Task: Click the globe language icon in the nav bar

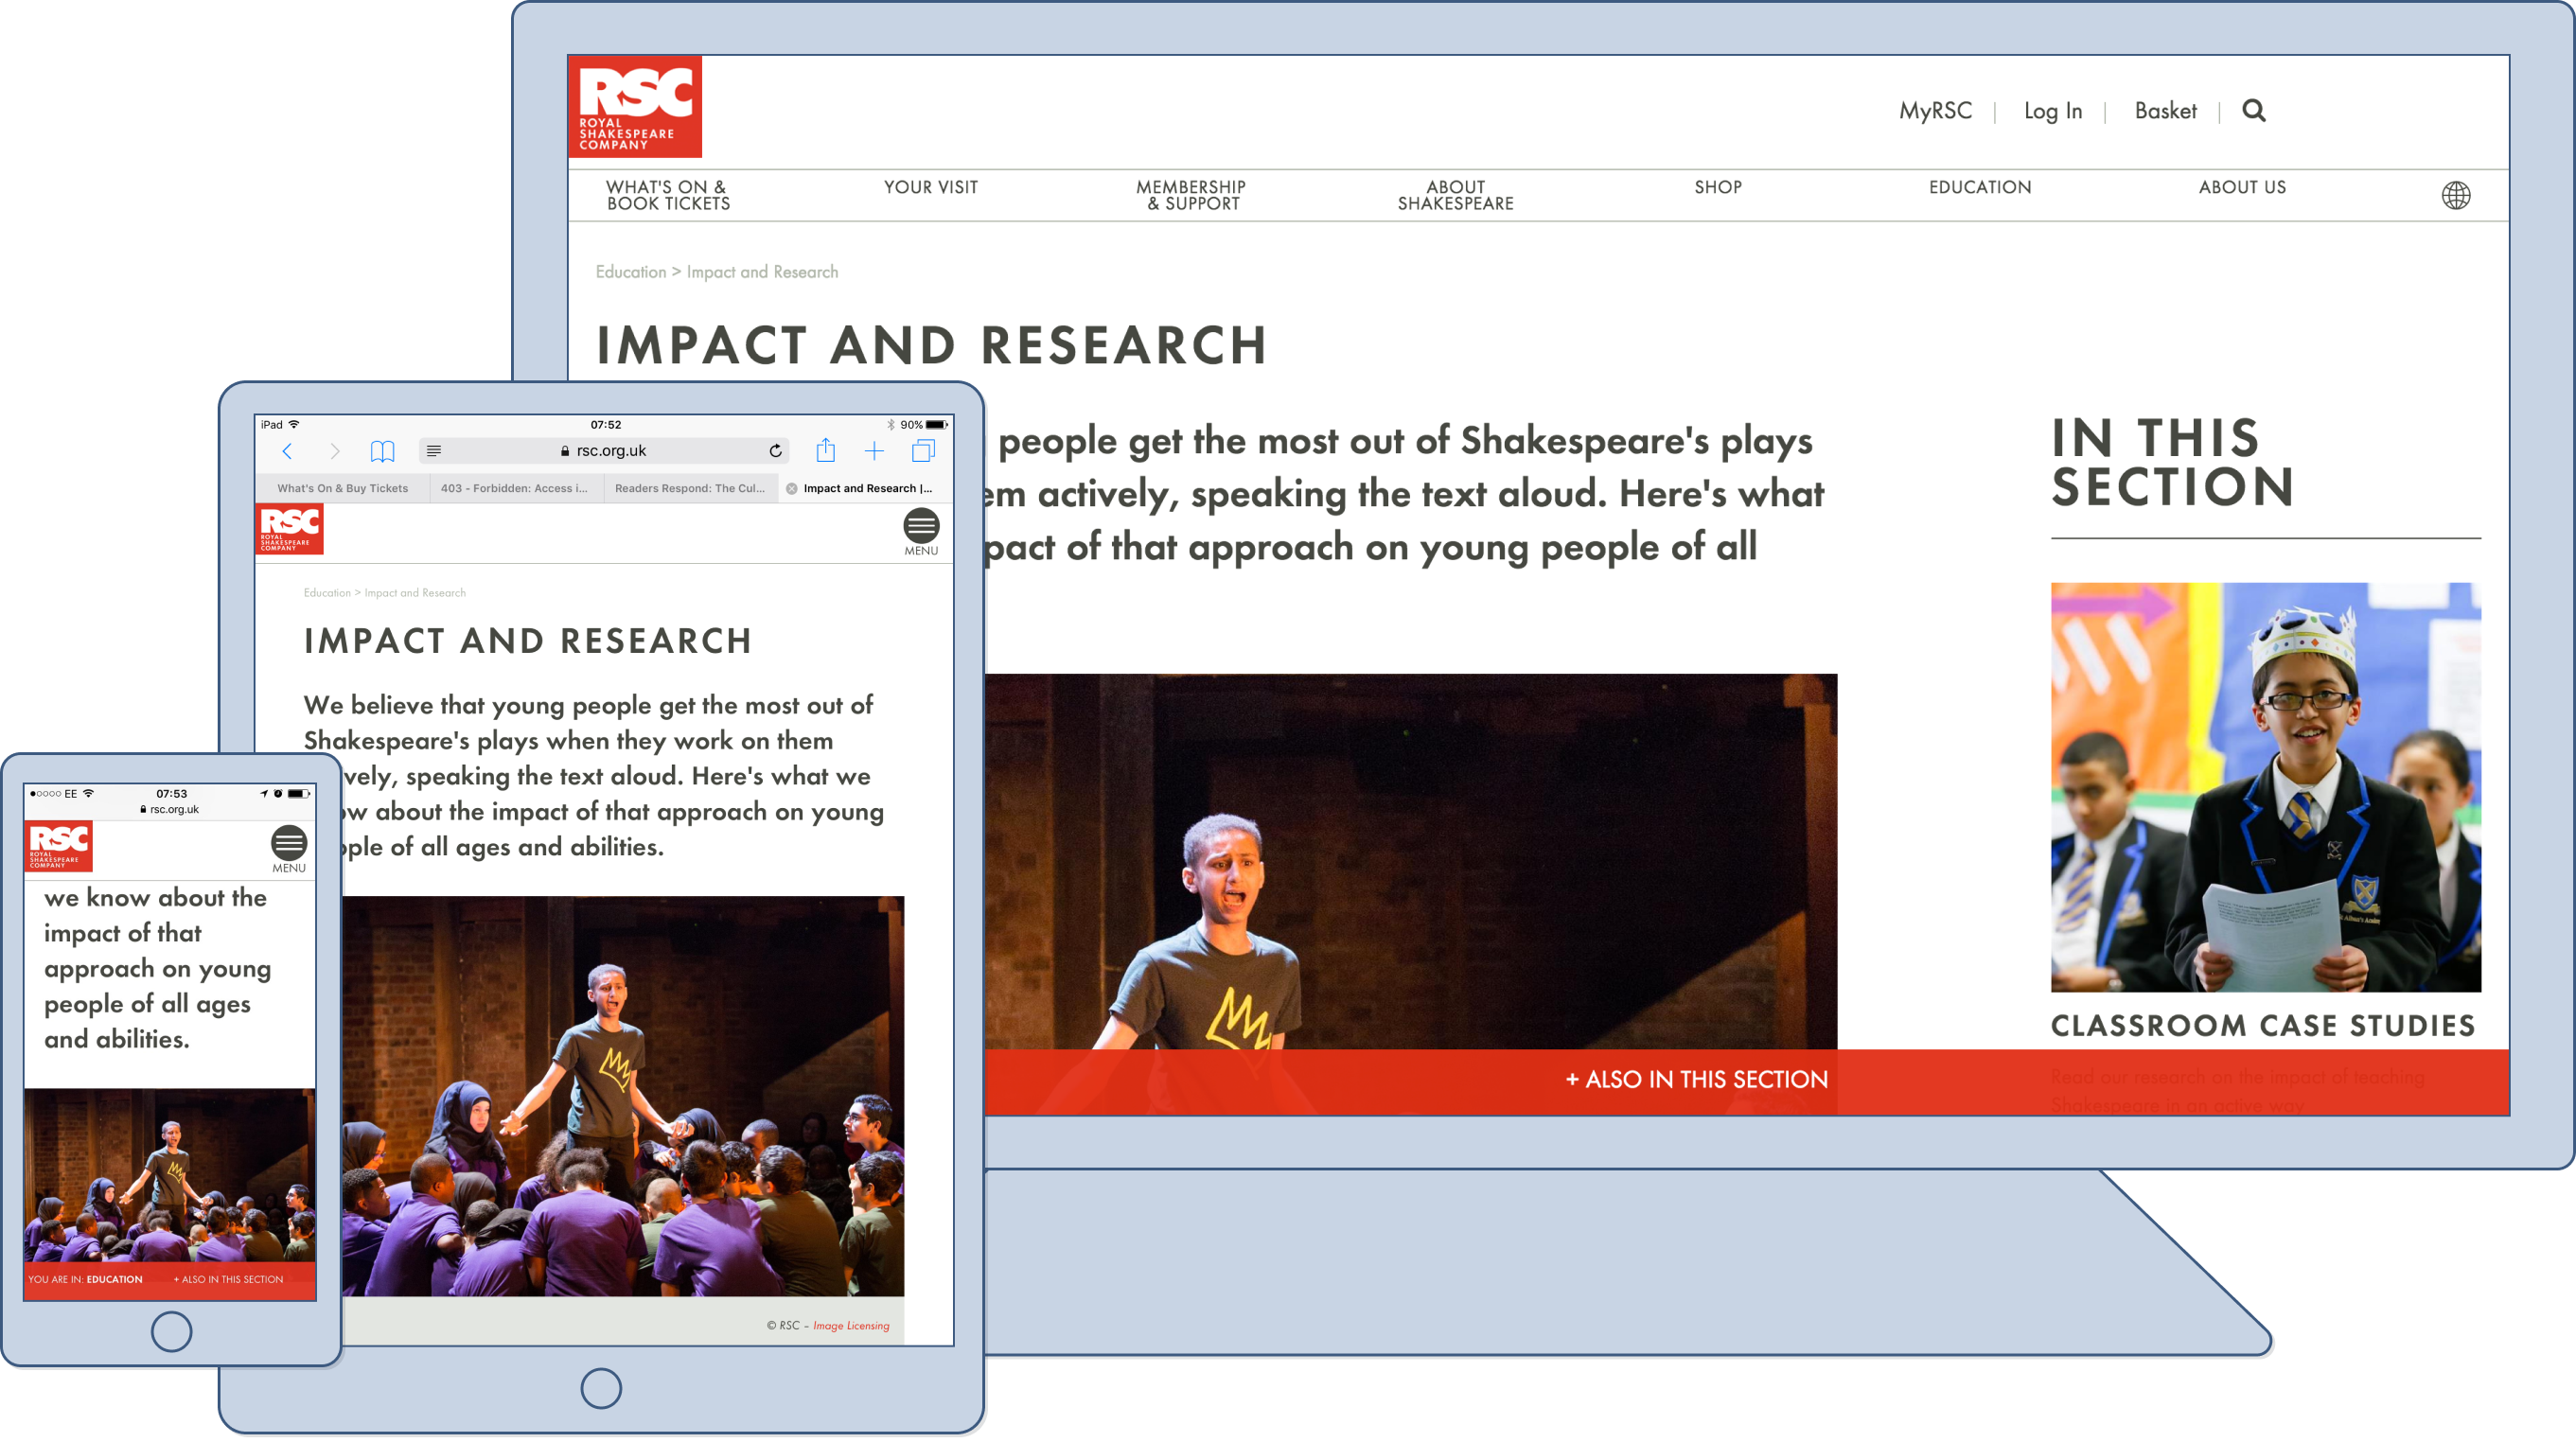Action: 2455,195
